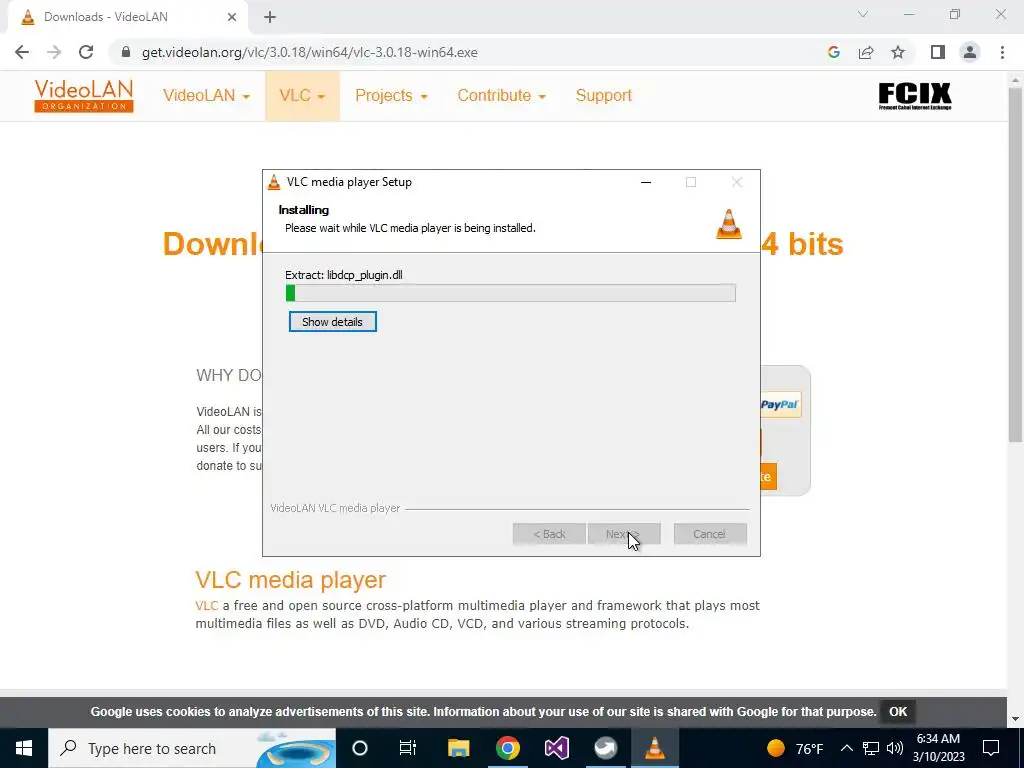Viewport: 1024px width, 768px height.
Task: Expand the Projects menu
Action: (391, 95)
